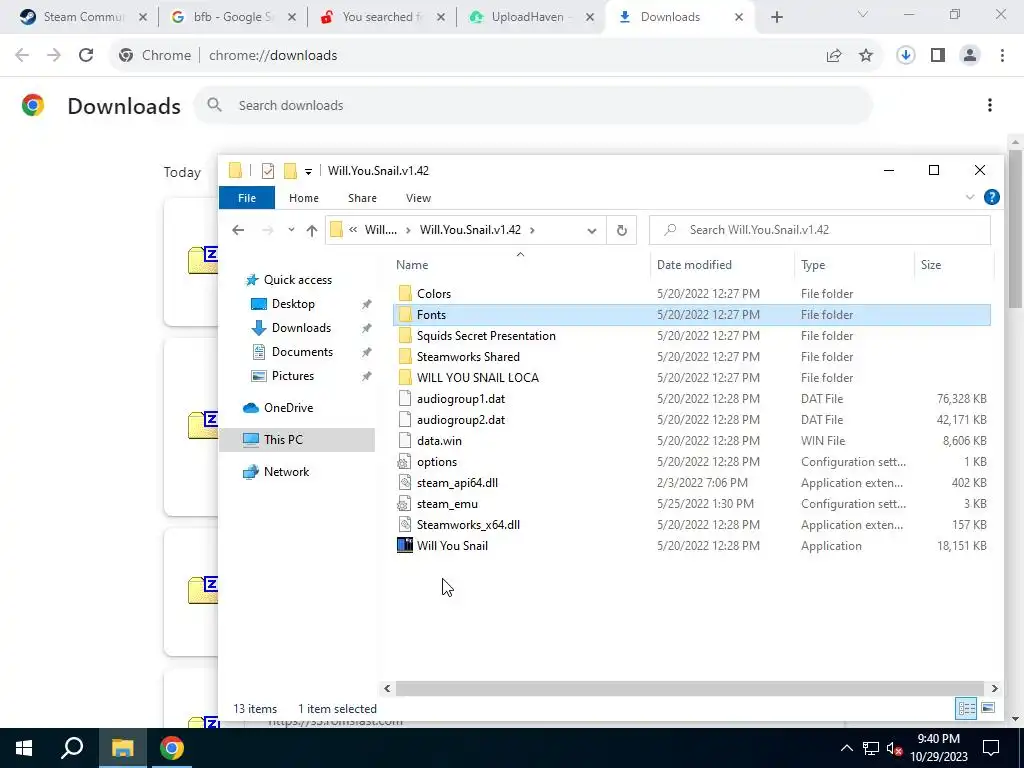The image size is (1024, 768).
Task: Refresh the Explorer folder view
Action: [622, 230]
